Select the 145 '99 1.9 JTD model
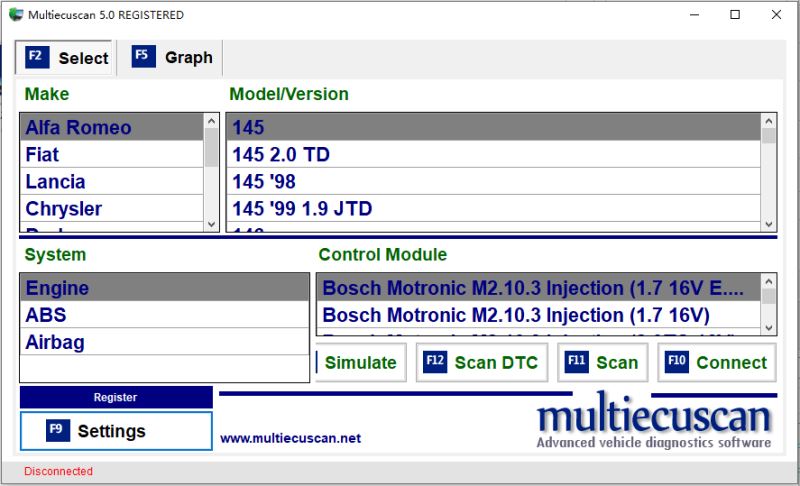Image resolution: width=800 pixels, height=486 pixels. click(493, 209)
